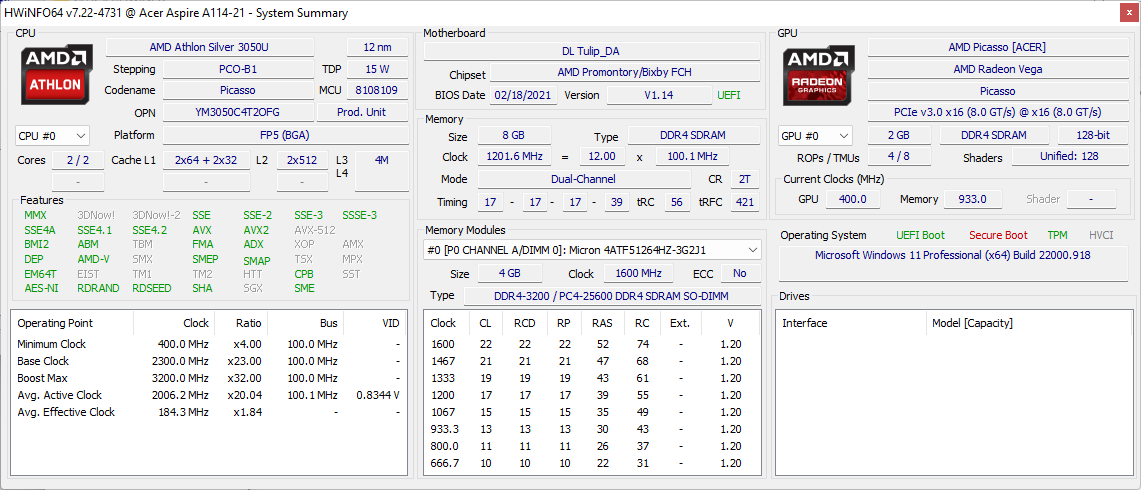Click the module clock 1600 MHz field

(641, 274)
